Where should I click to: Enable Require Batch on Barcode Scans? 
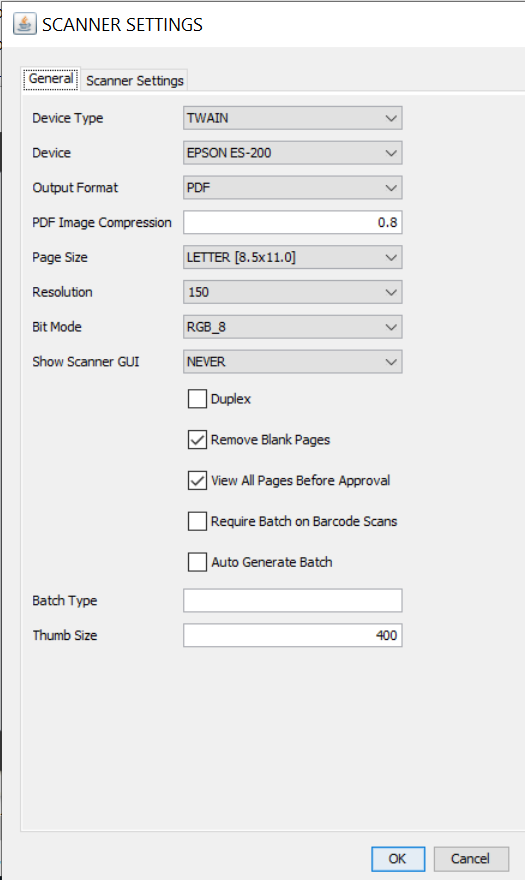tap(197, 521)
